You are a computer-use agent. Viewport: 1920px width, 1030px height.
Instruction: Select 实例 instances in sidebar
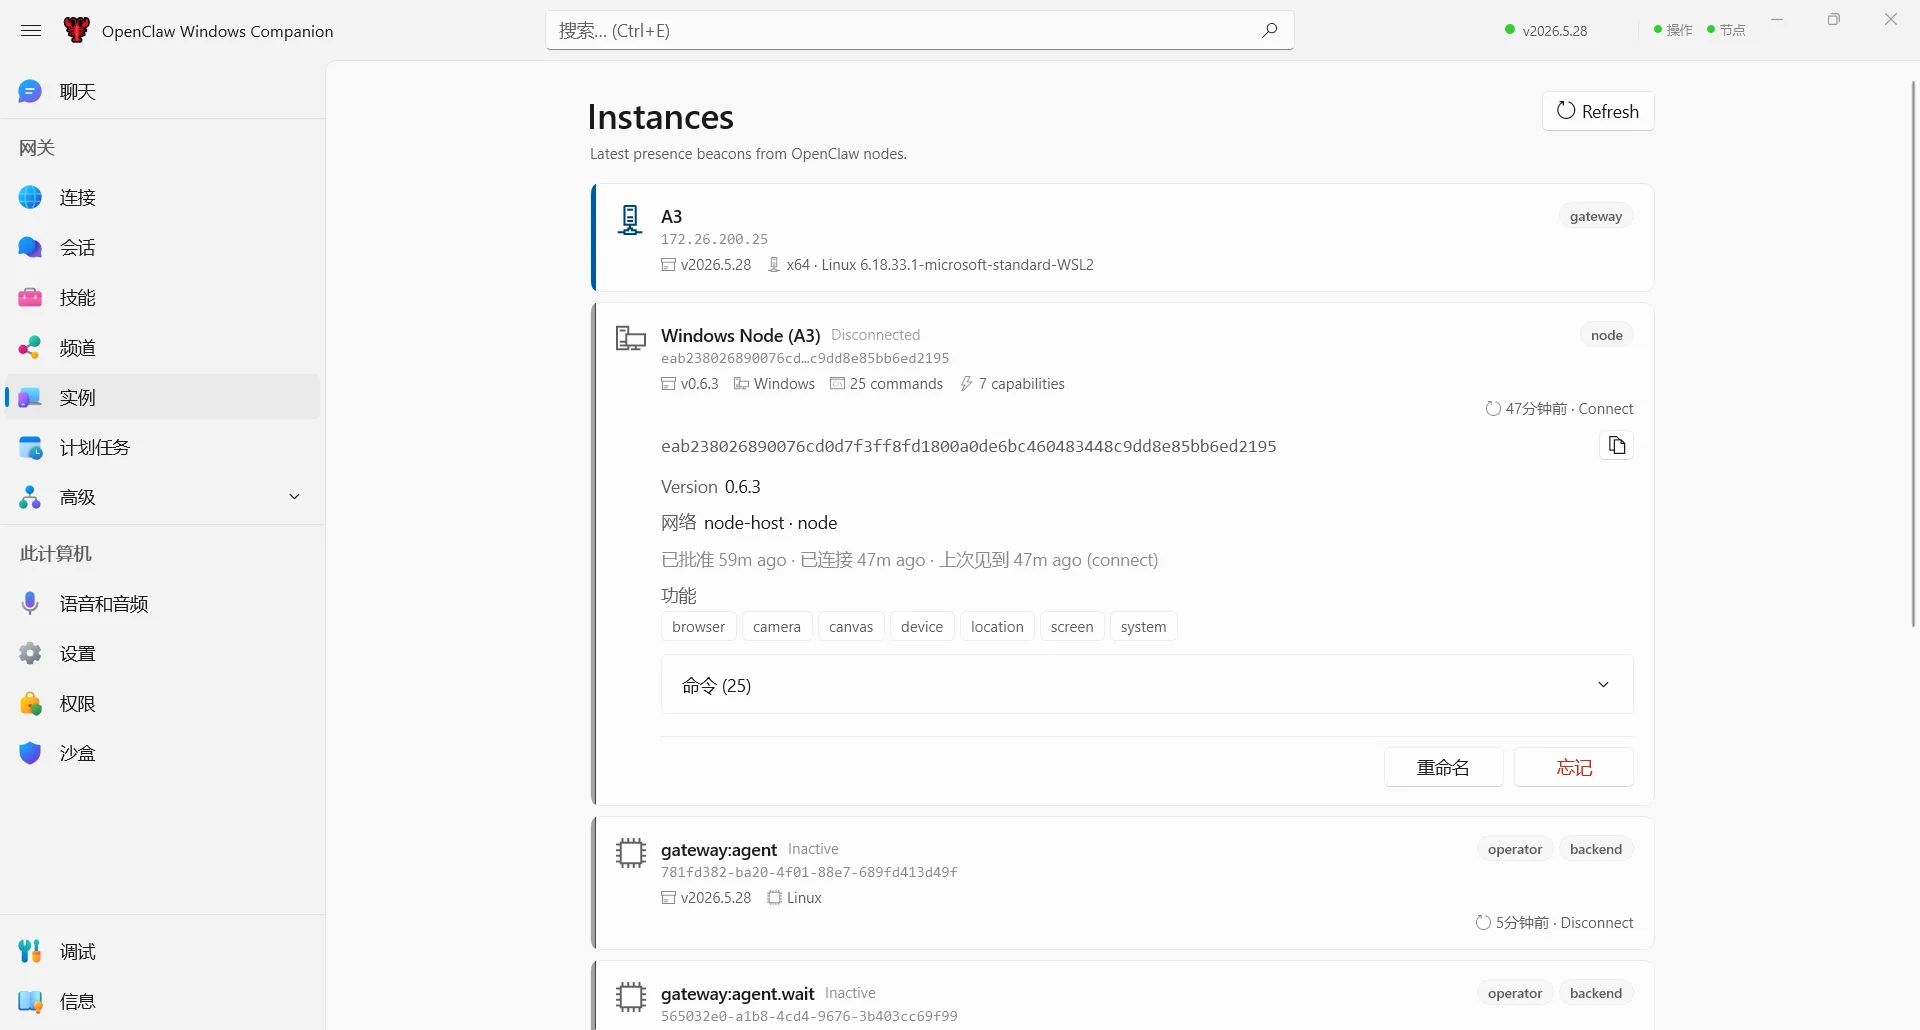(162, 398)
